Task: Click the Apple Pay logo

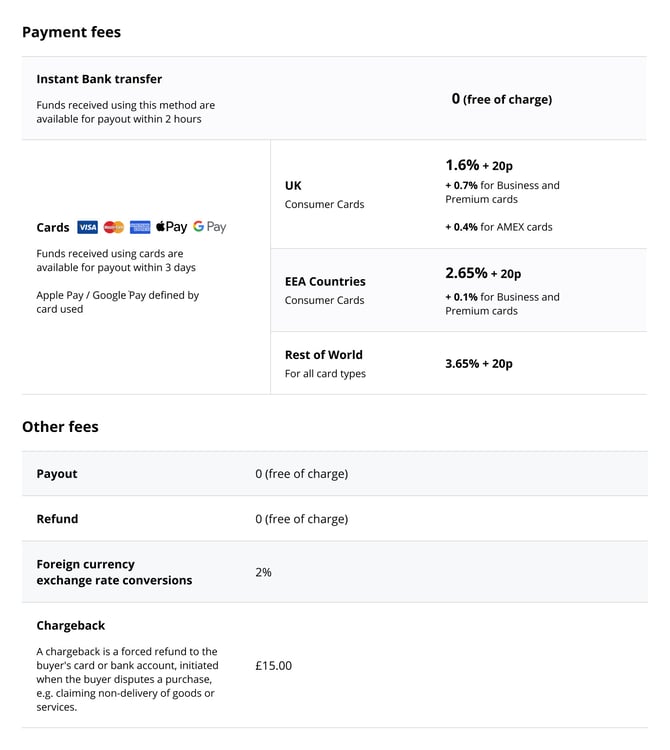Action: pos(171,227)
